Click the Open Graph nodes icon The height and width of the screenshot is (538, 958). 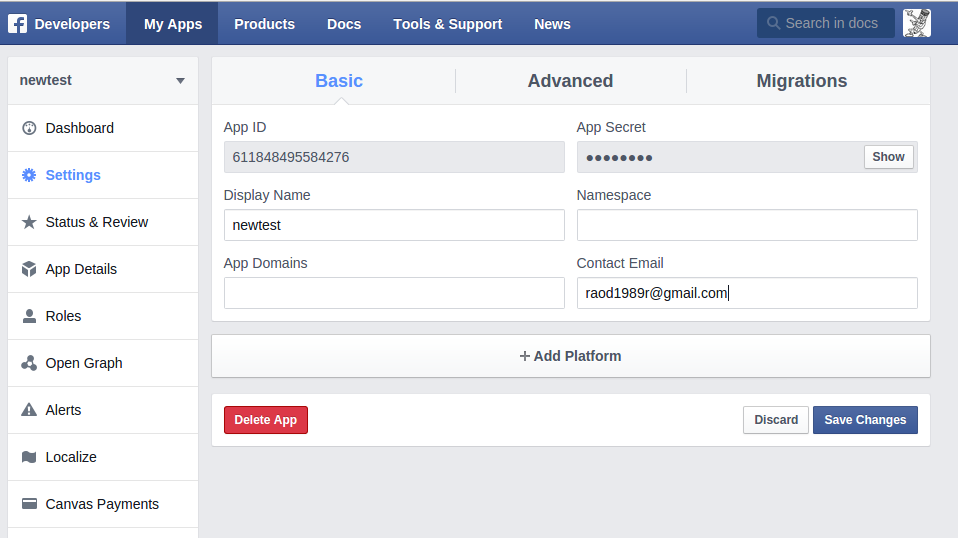point(29,363)
